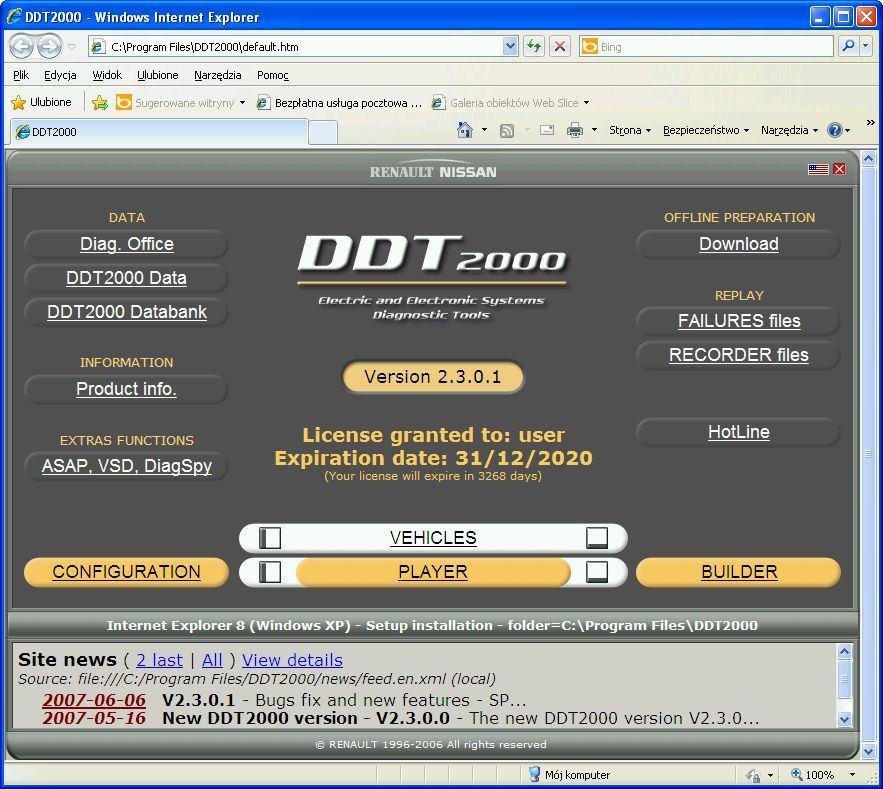The image size is (883, 789).
Task: Open ASAP, VSD, DiagSpy extras
Action: click(127, 466)
